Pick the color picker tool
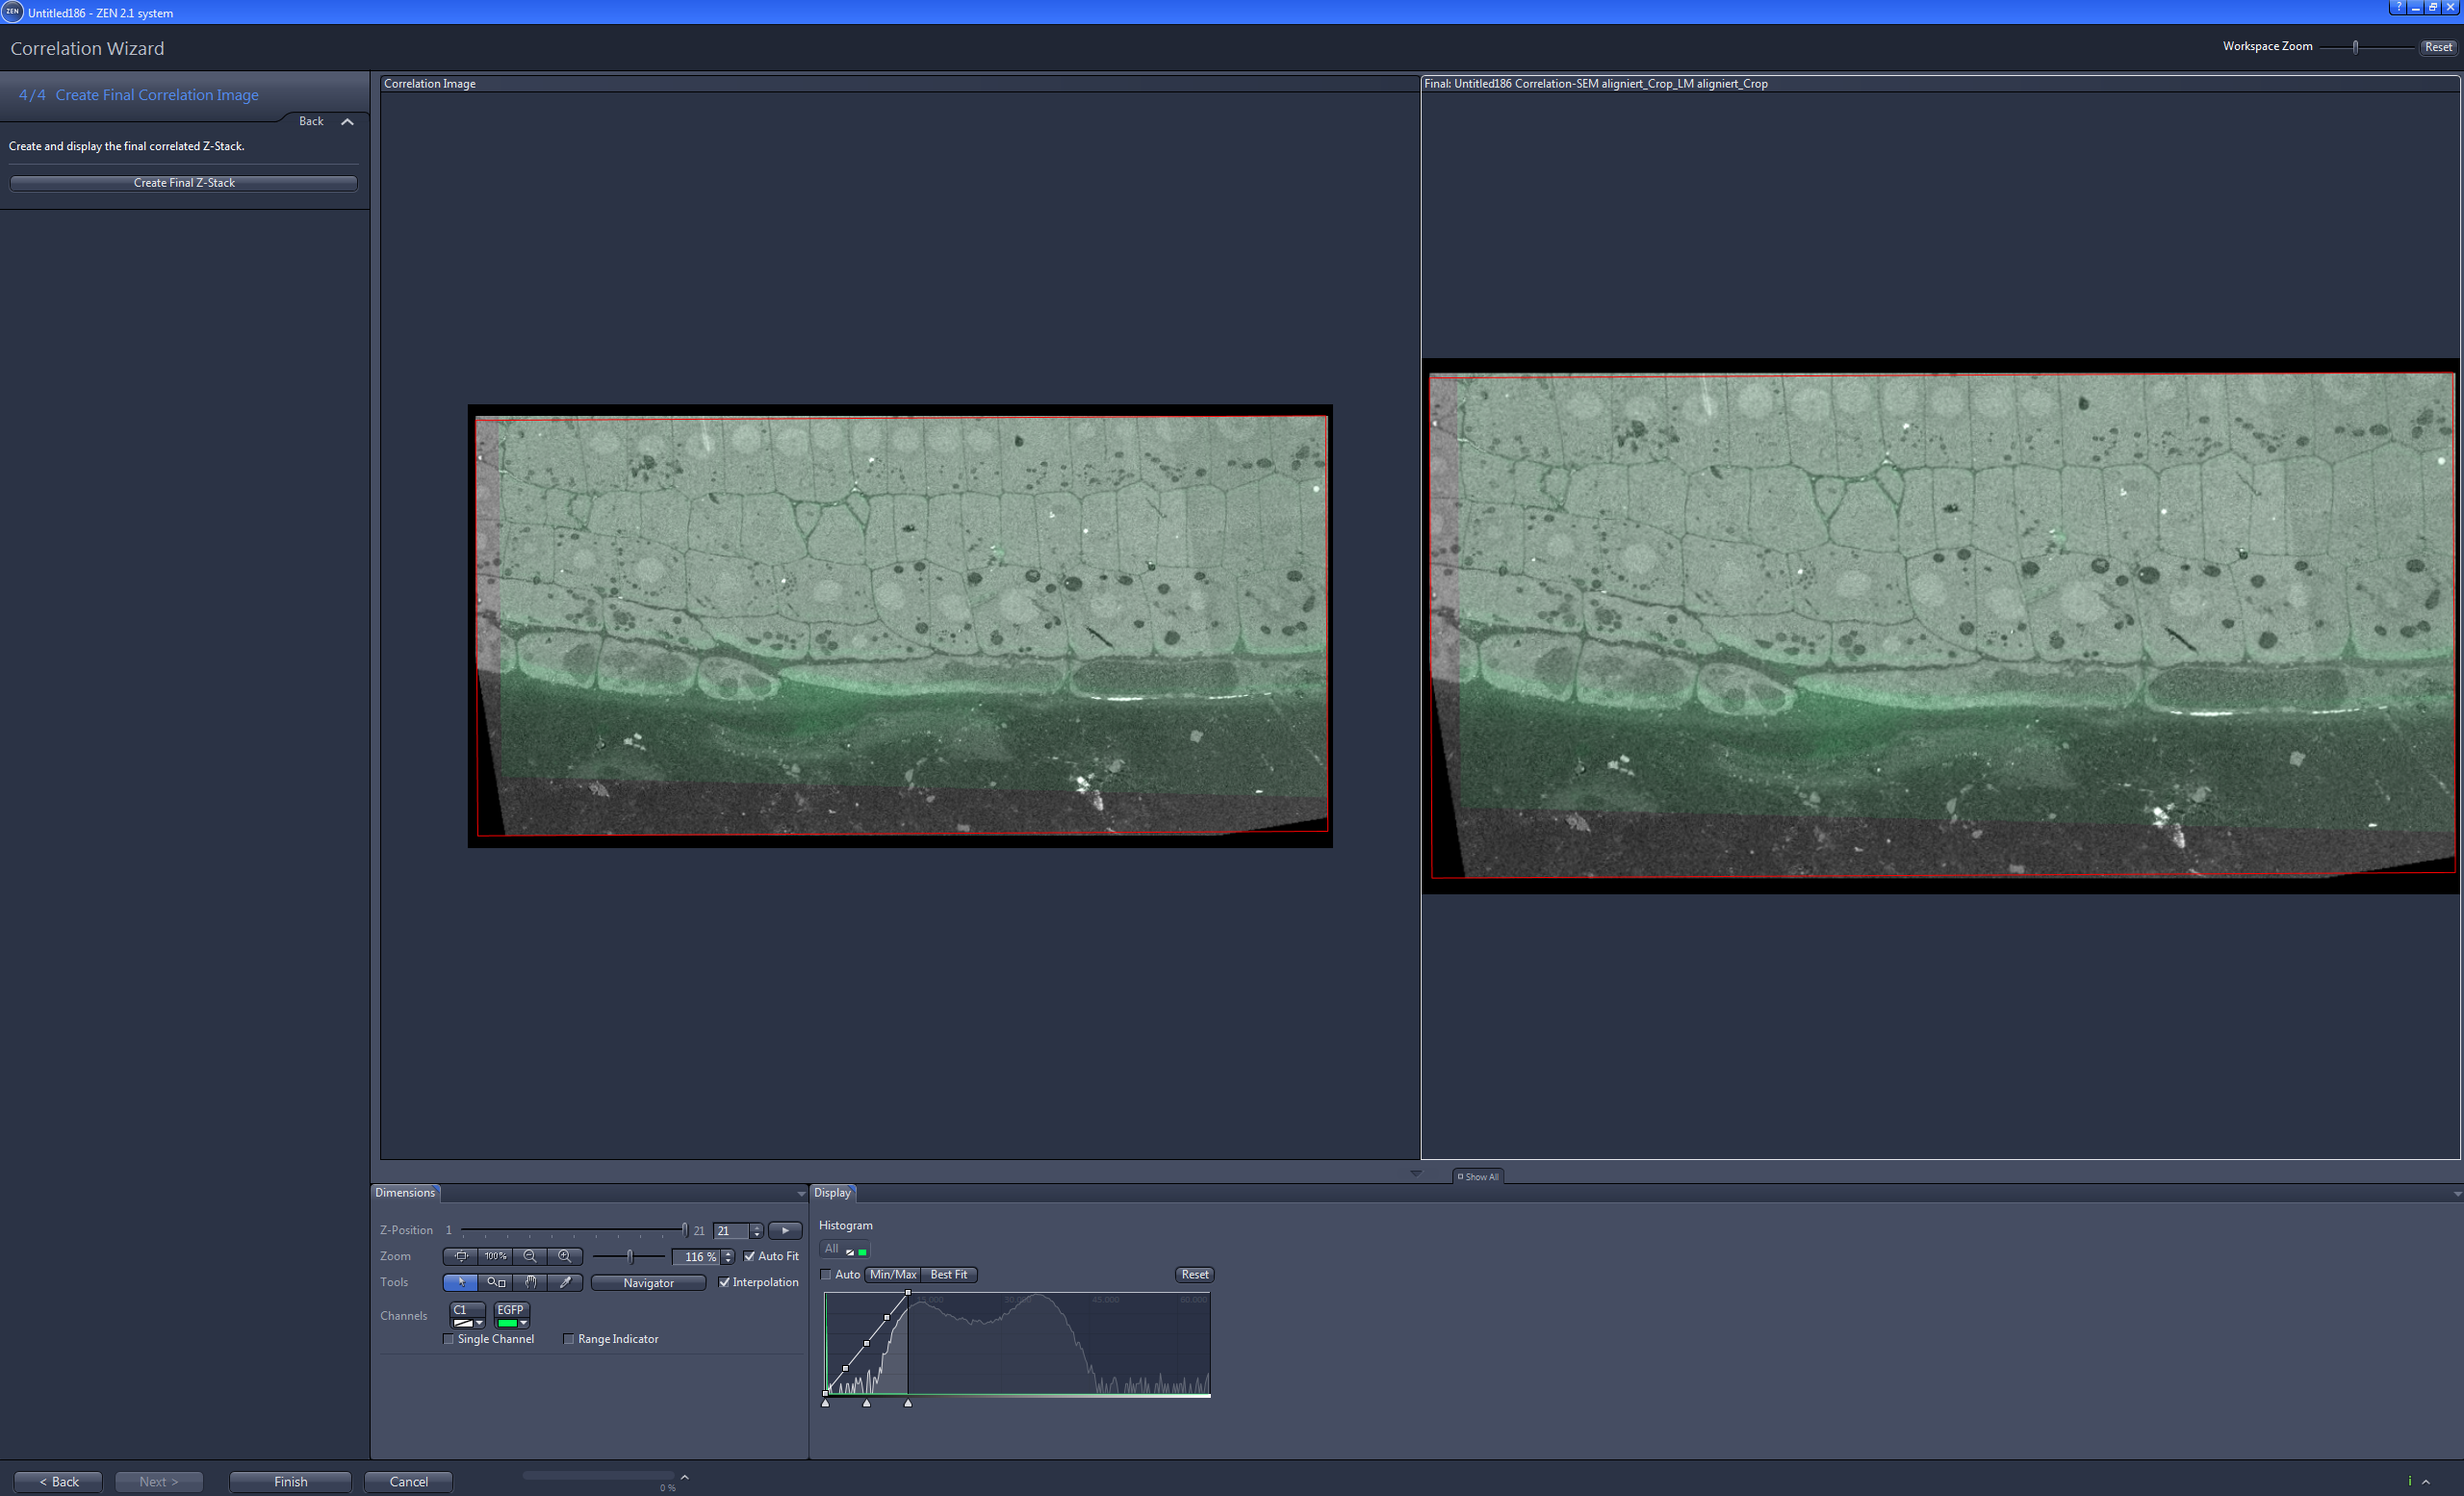Image resolution: width=2464 pixels, height=1496 pixels. [566, 1283]
